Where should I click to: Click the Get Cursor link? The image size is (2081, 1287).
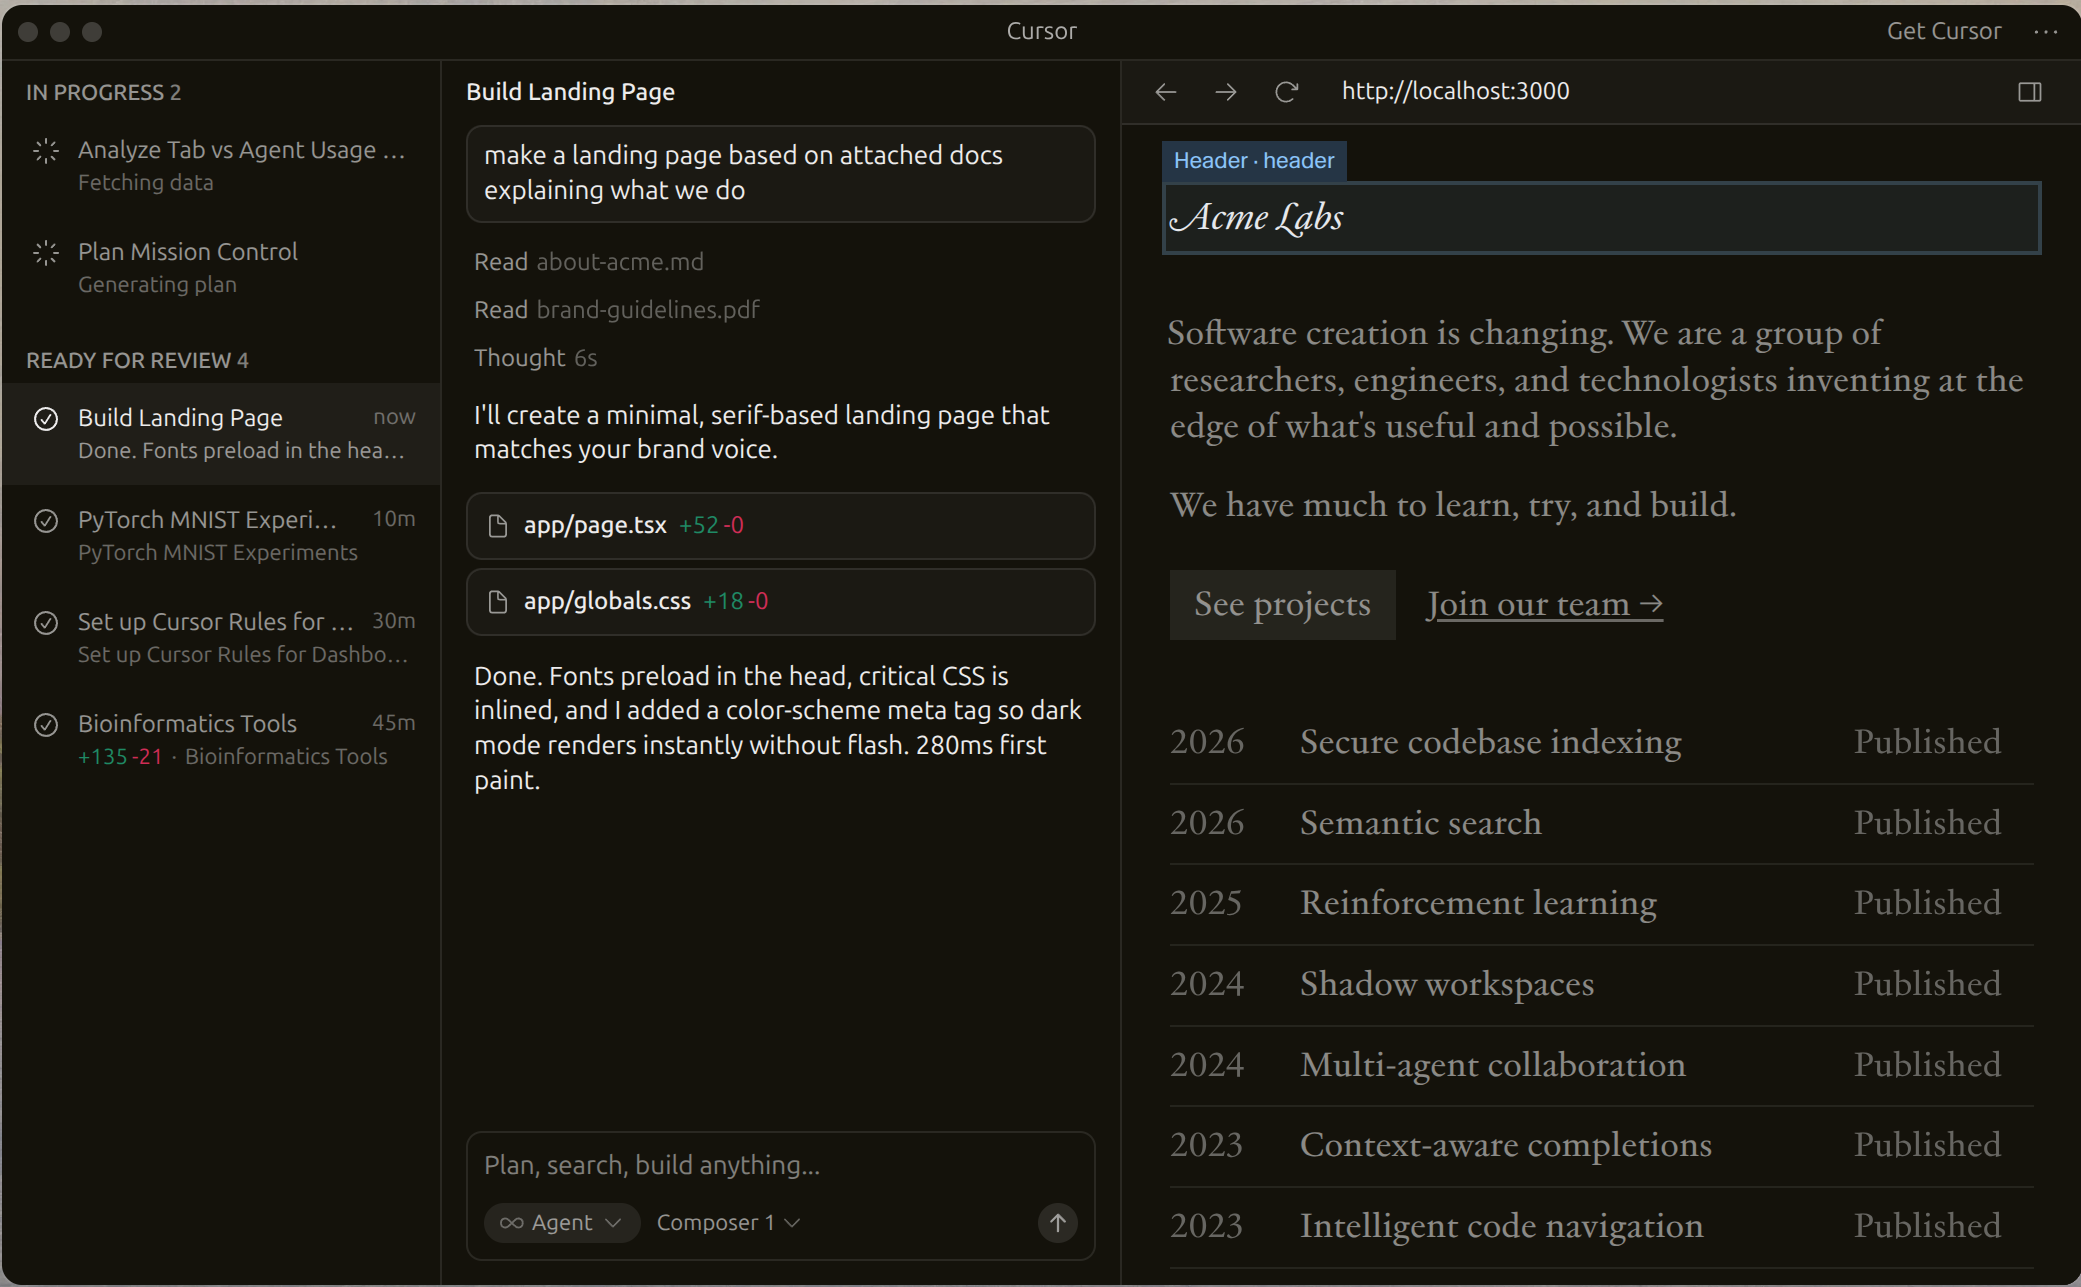[1943, 32]
